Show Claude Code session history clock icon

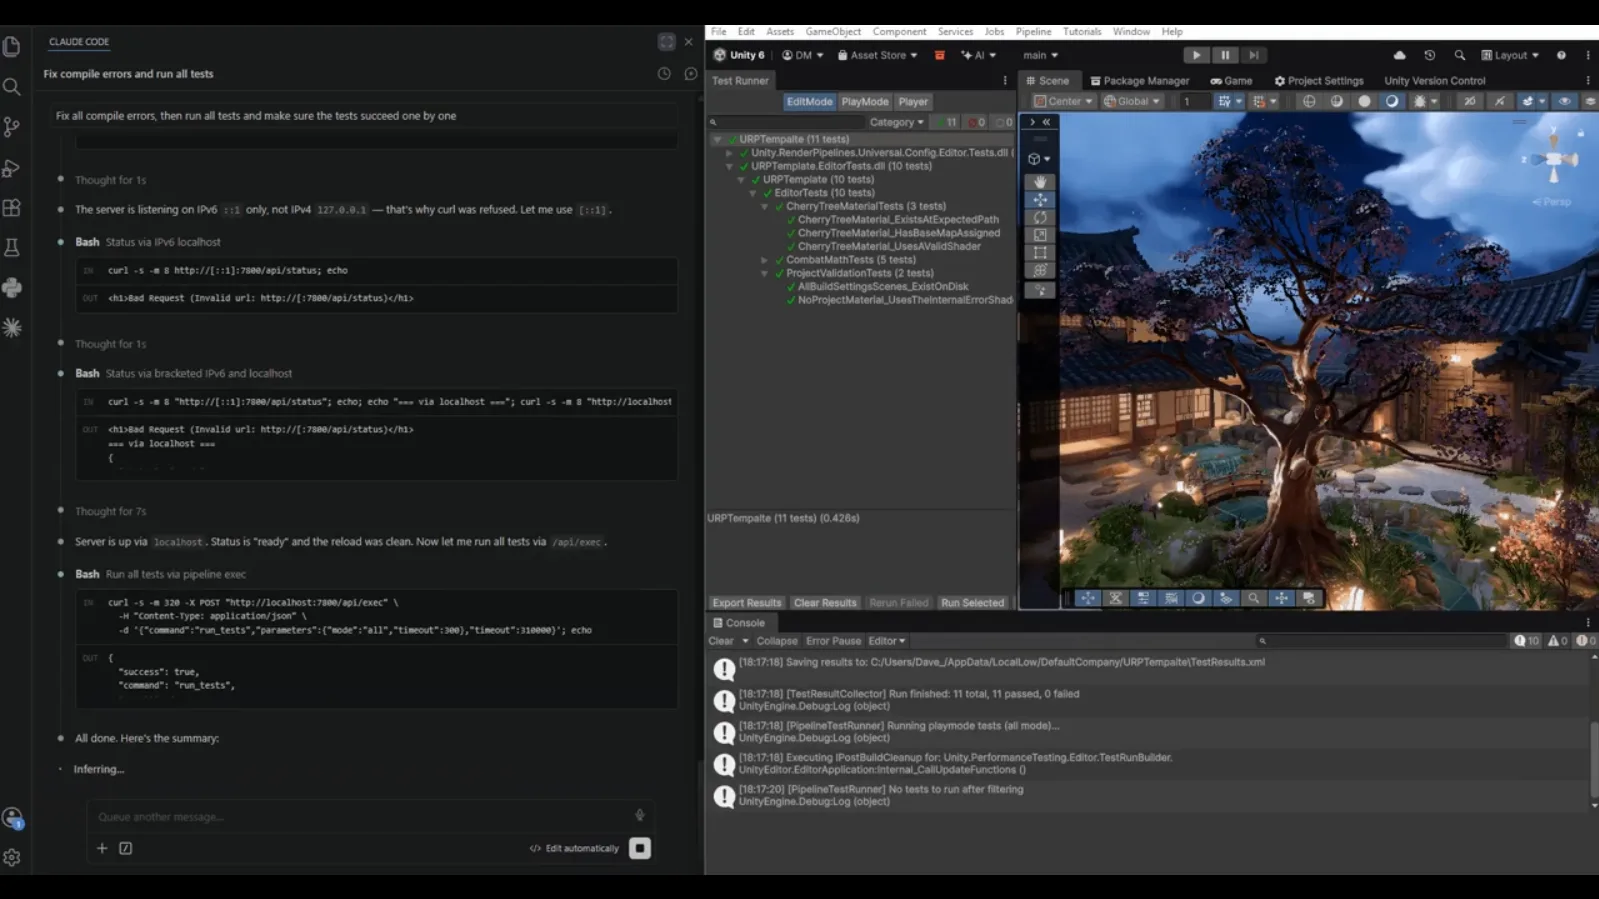coord(664,74)
